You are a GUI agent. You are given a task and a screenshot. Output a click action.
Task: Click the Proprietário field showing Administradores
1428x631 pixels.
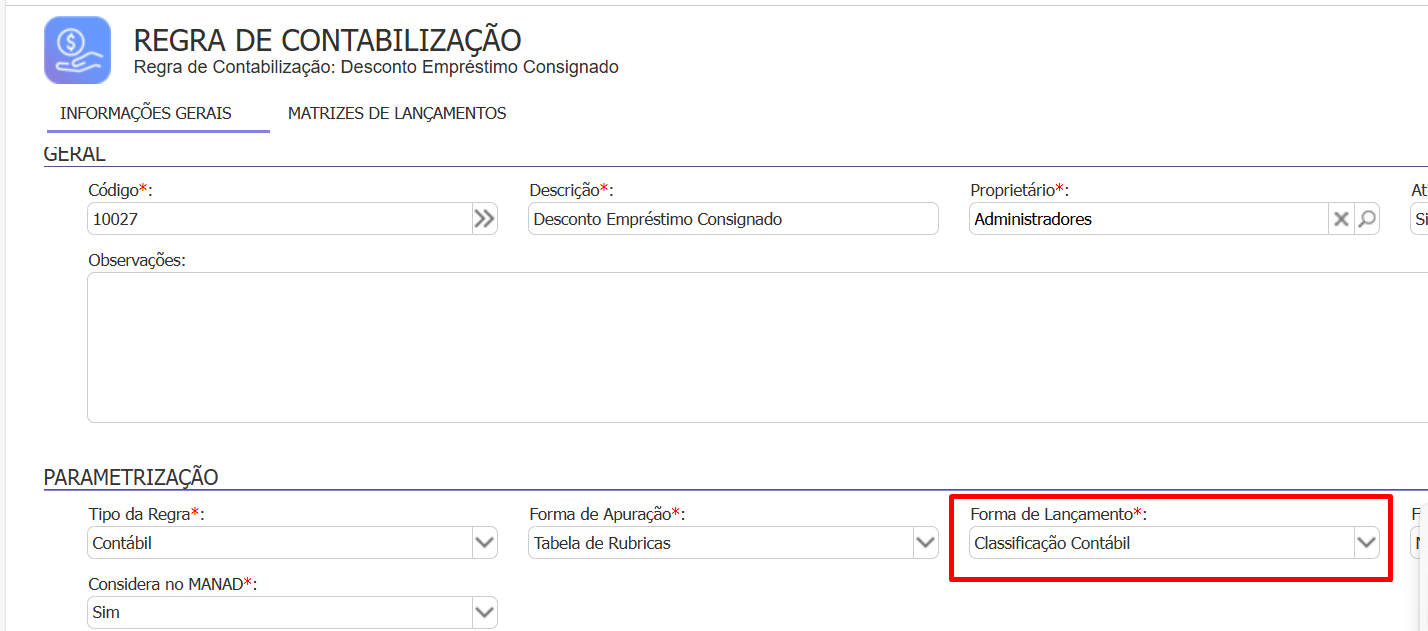click(1146, 219)
